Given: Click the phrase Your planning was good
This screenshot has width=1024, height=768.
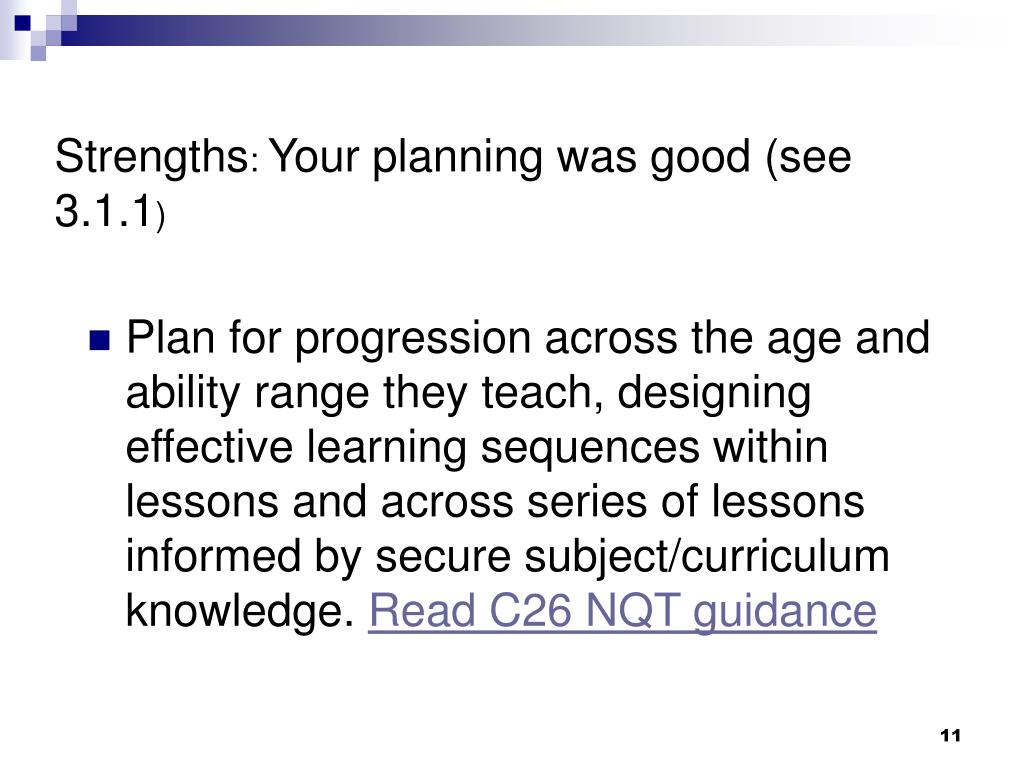Looking at the screenshot, I should pos(509,158).
